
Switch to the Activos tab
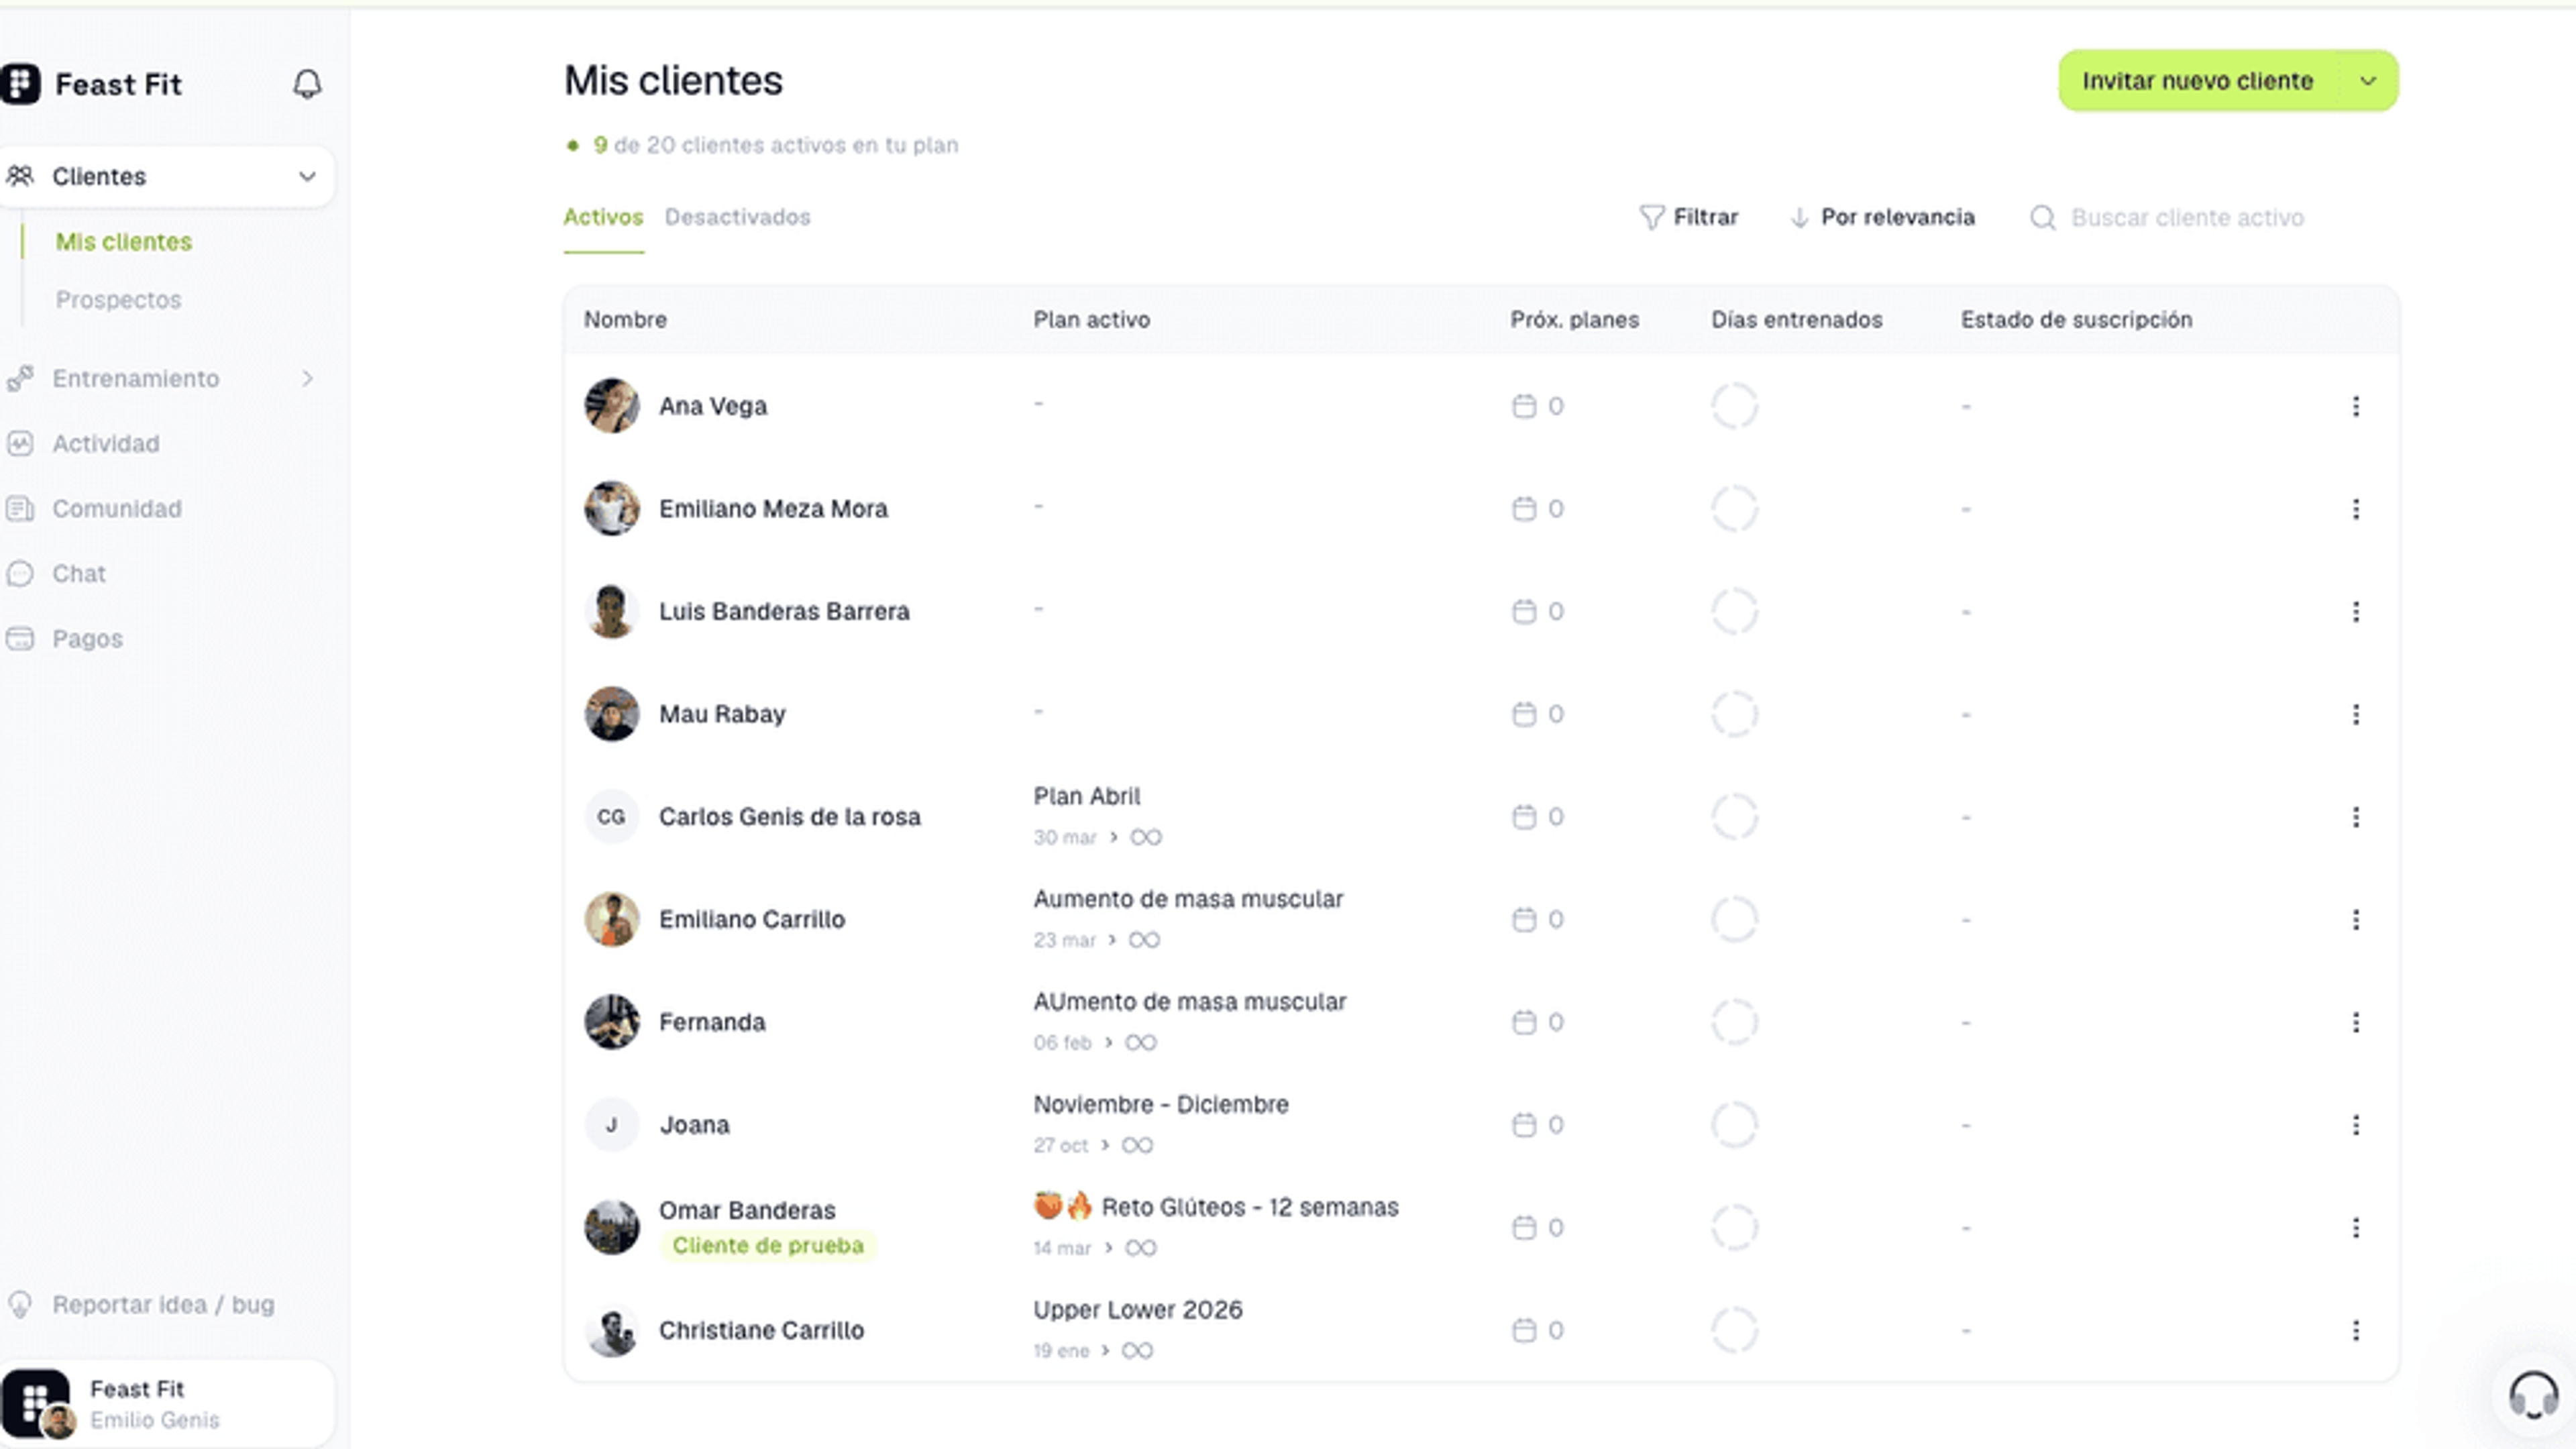(603, 217)
